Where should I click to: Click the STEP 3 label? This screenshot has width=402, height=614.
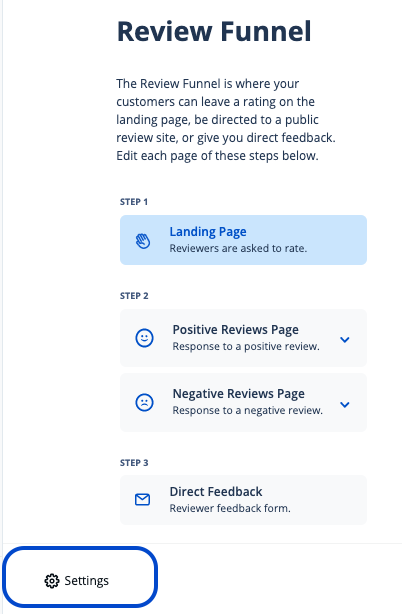(134, 463)
